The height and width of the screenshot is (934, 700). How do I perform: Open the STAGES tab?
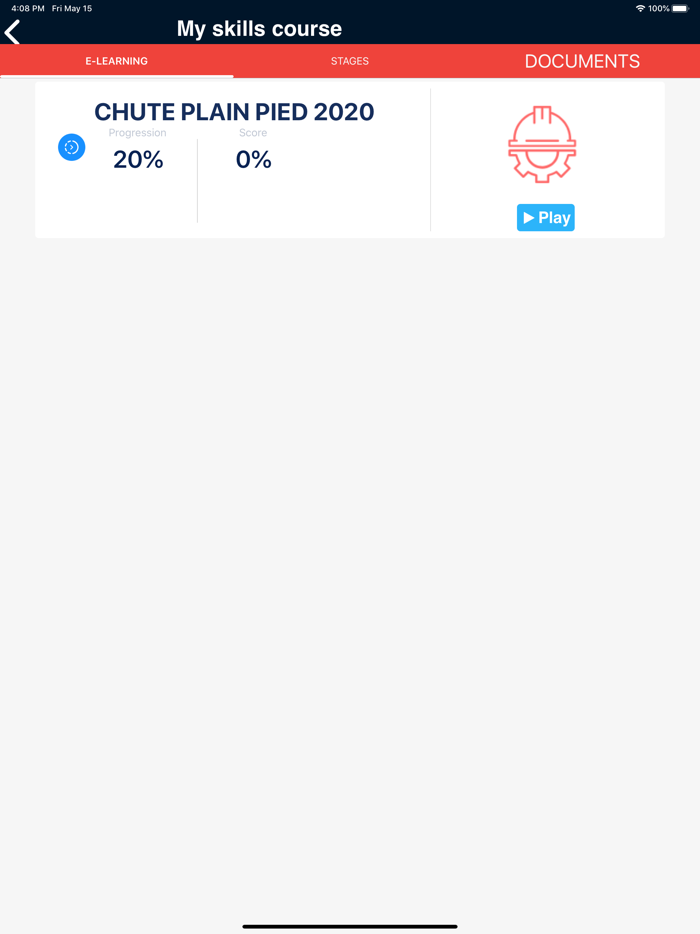coord(350,61)
